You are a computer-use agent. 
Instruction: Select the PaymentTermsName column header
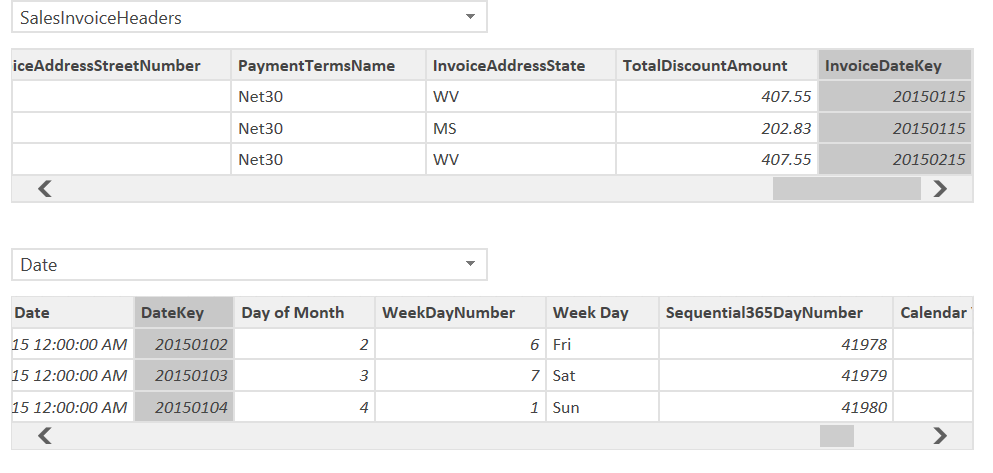[x=327, y=66]
